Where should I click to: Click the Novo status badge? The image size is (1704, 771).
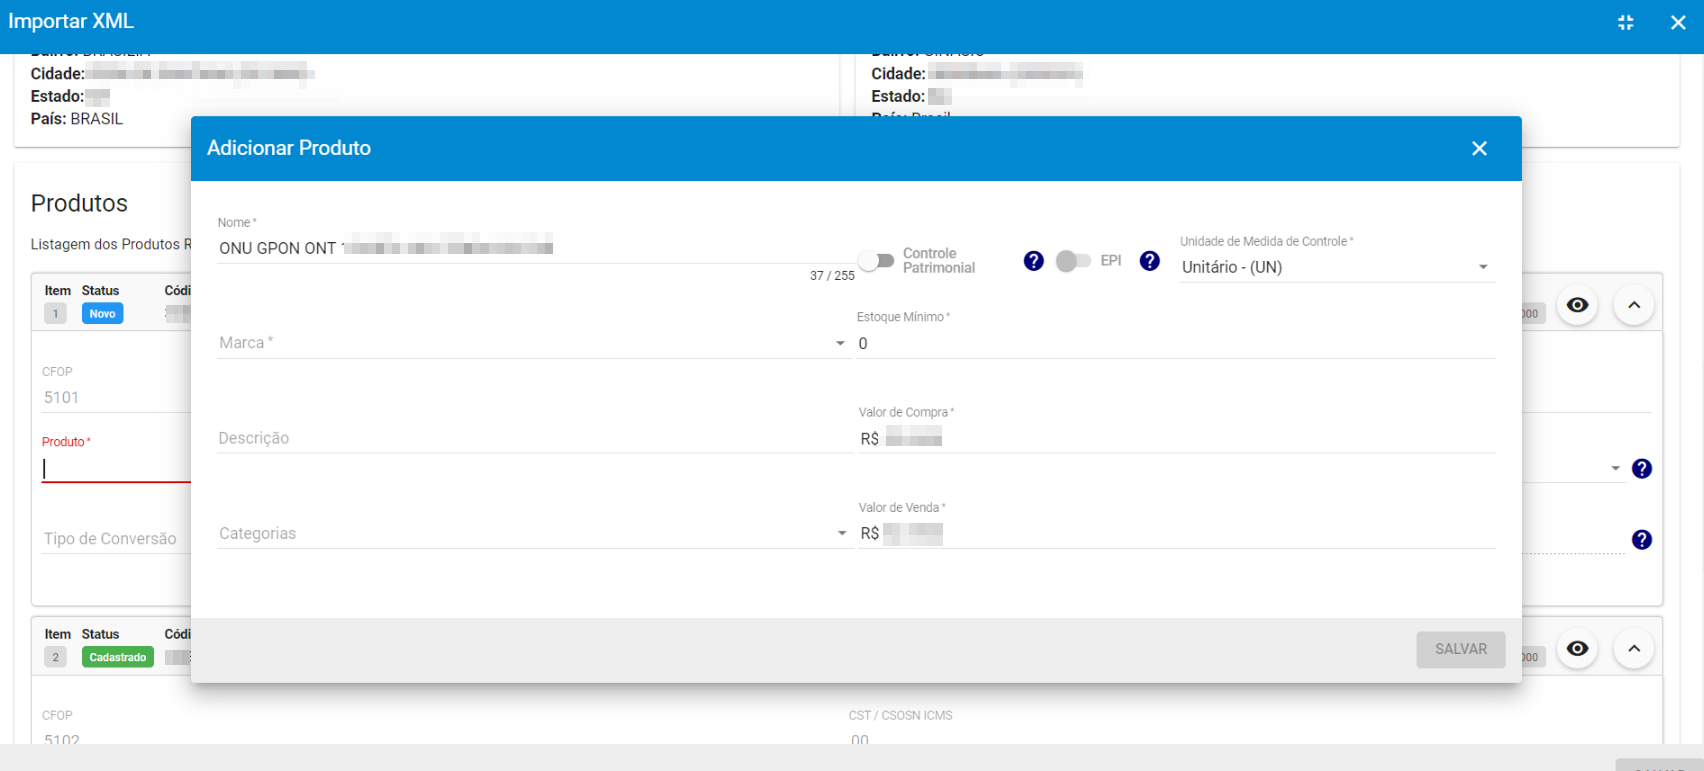102,314
